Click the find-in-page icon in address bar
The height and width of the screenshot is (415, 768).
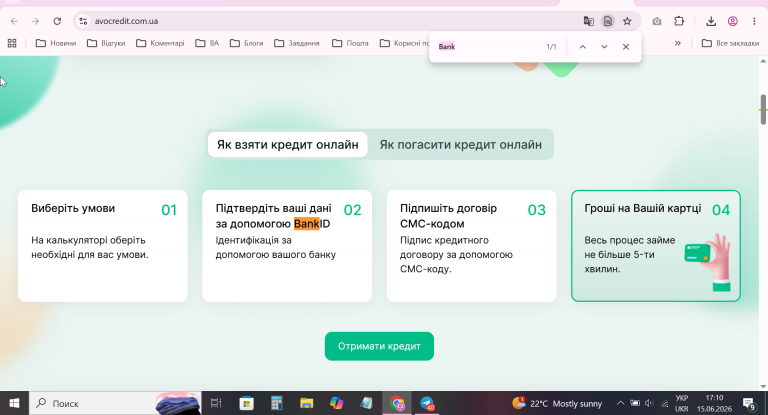coord(608,21)
